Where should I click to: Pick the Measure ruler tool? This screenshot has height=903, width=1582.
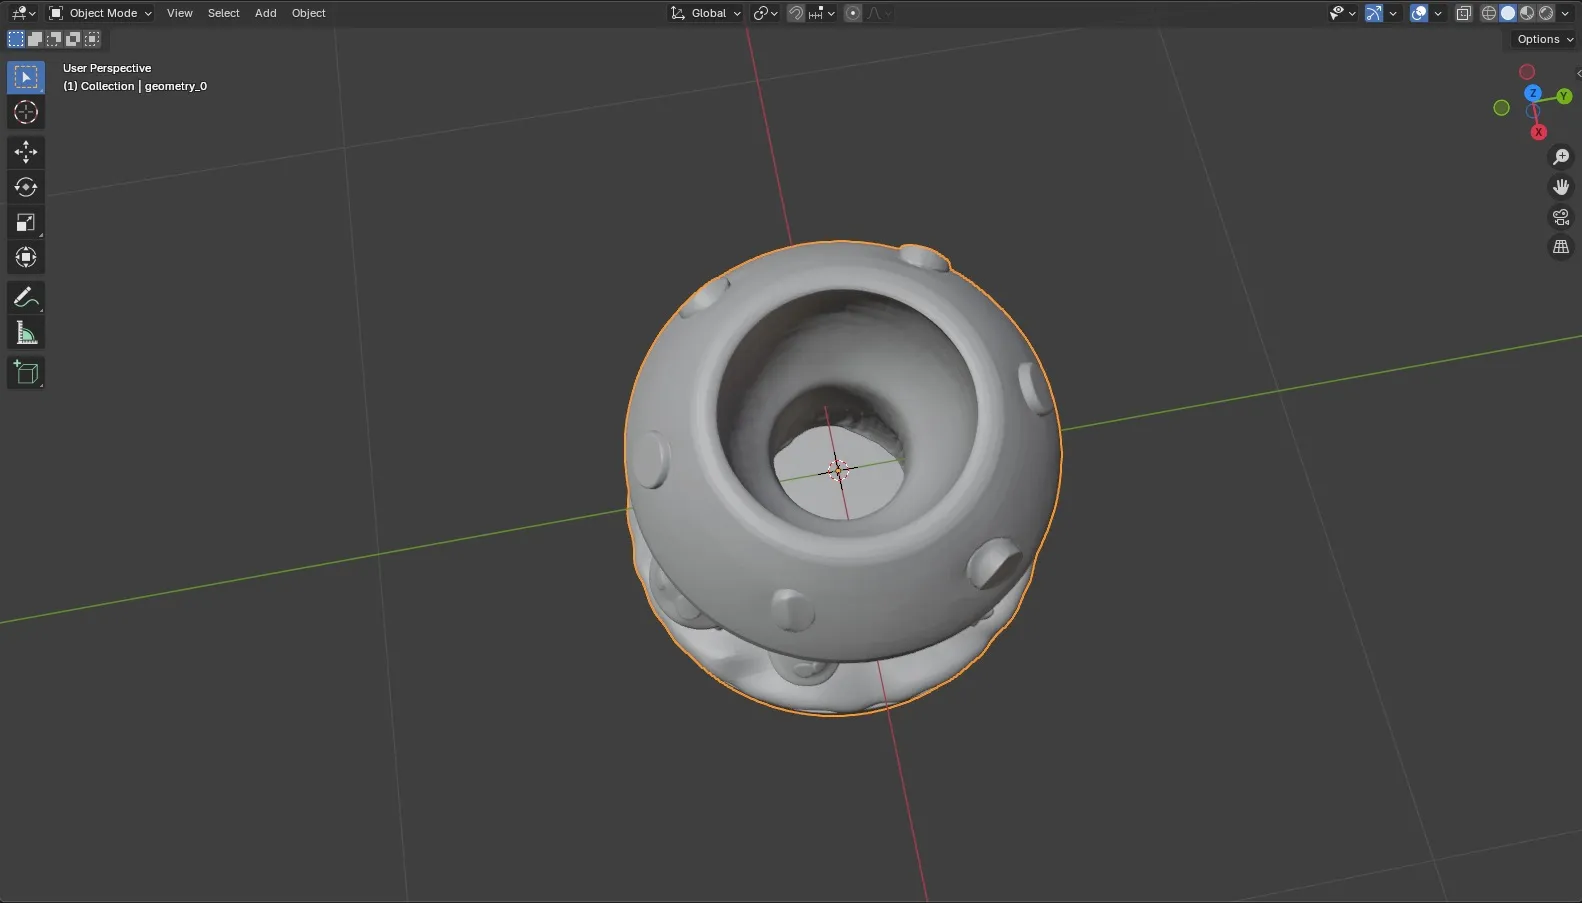pos(26,333)
